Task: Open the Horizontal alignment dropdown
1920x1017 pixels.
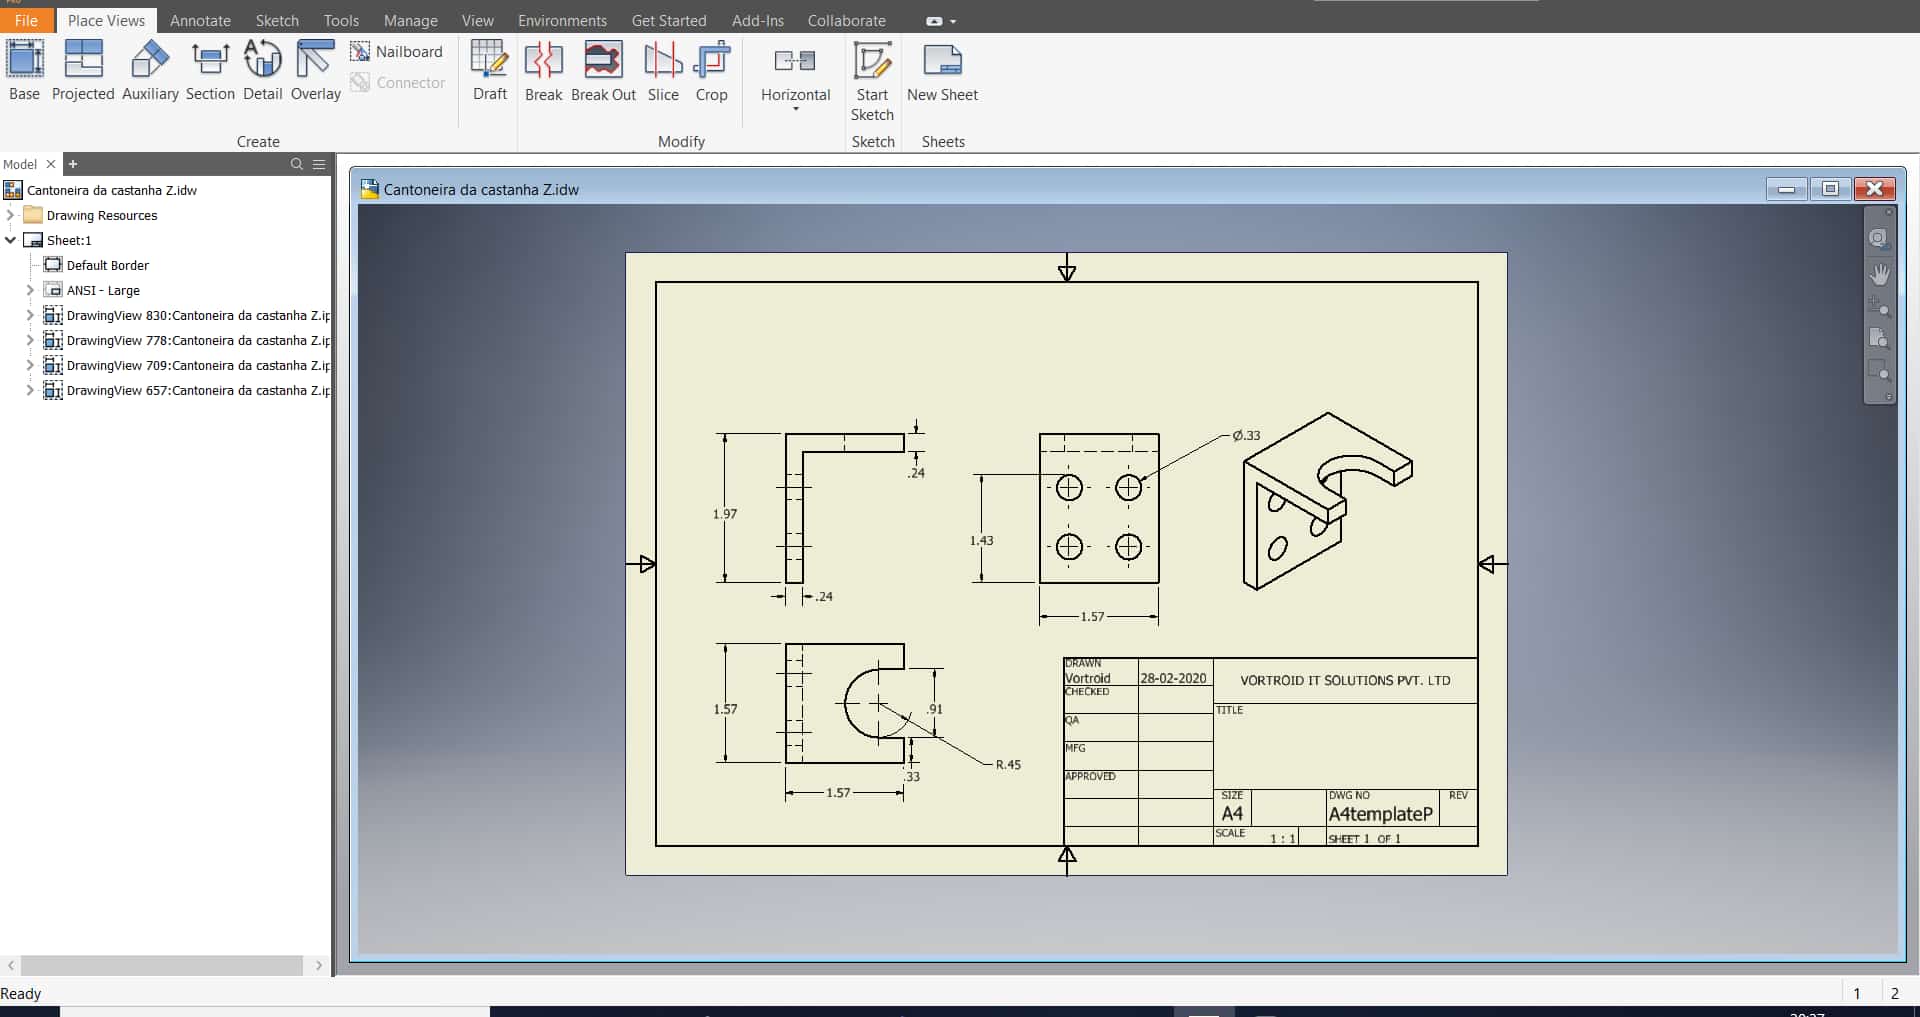Action: [796, 108]
